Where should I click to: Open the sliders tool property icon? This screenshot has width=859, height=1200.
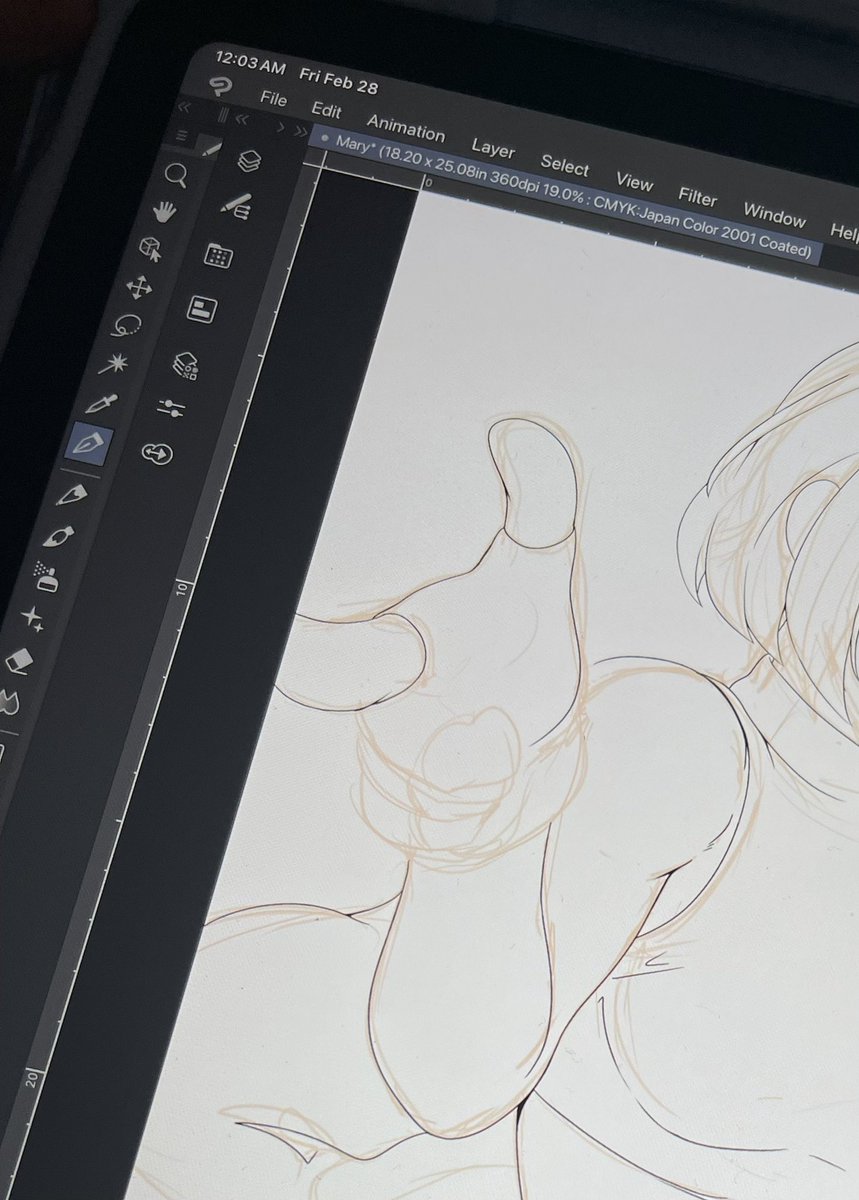pos(172,408)
